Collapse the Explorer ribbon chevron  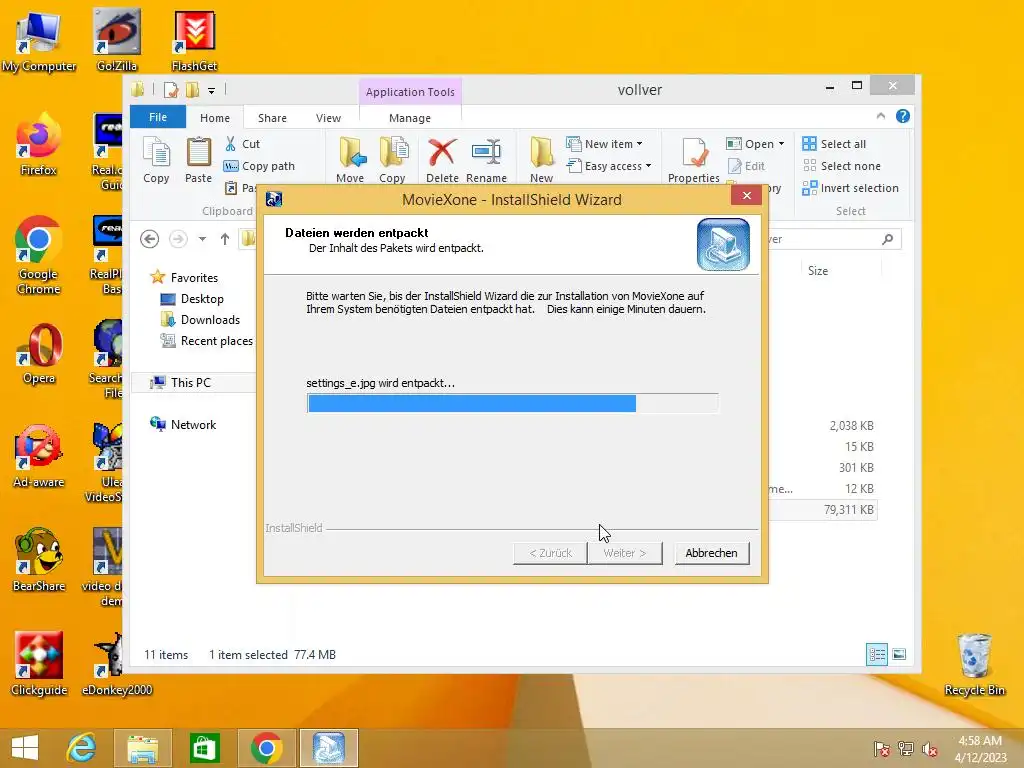coord(881,116)
